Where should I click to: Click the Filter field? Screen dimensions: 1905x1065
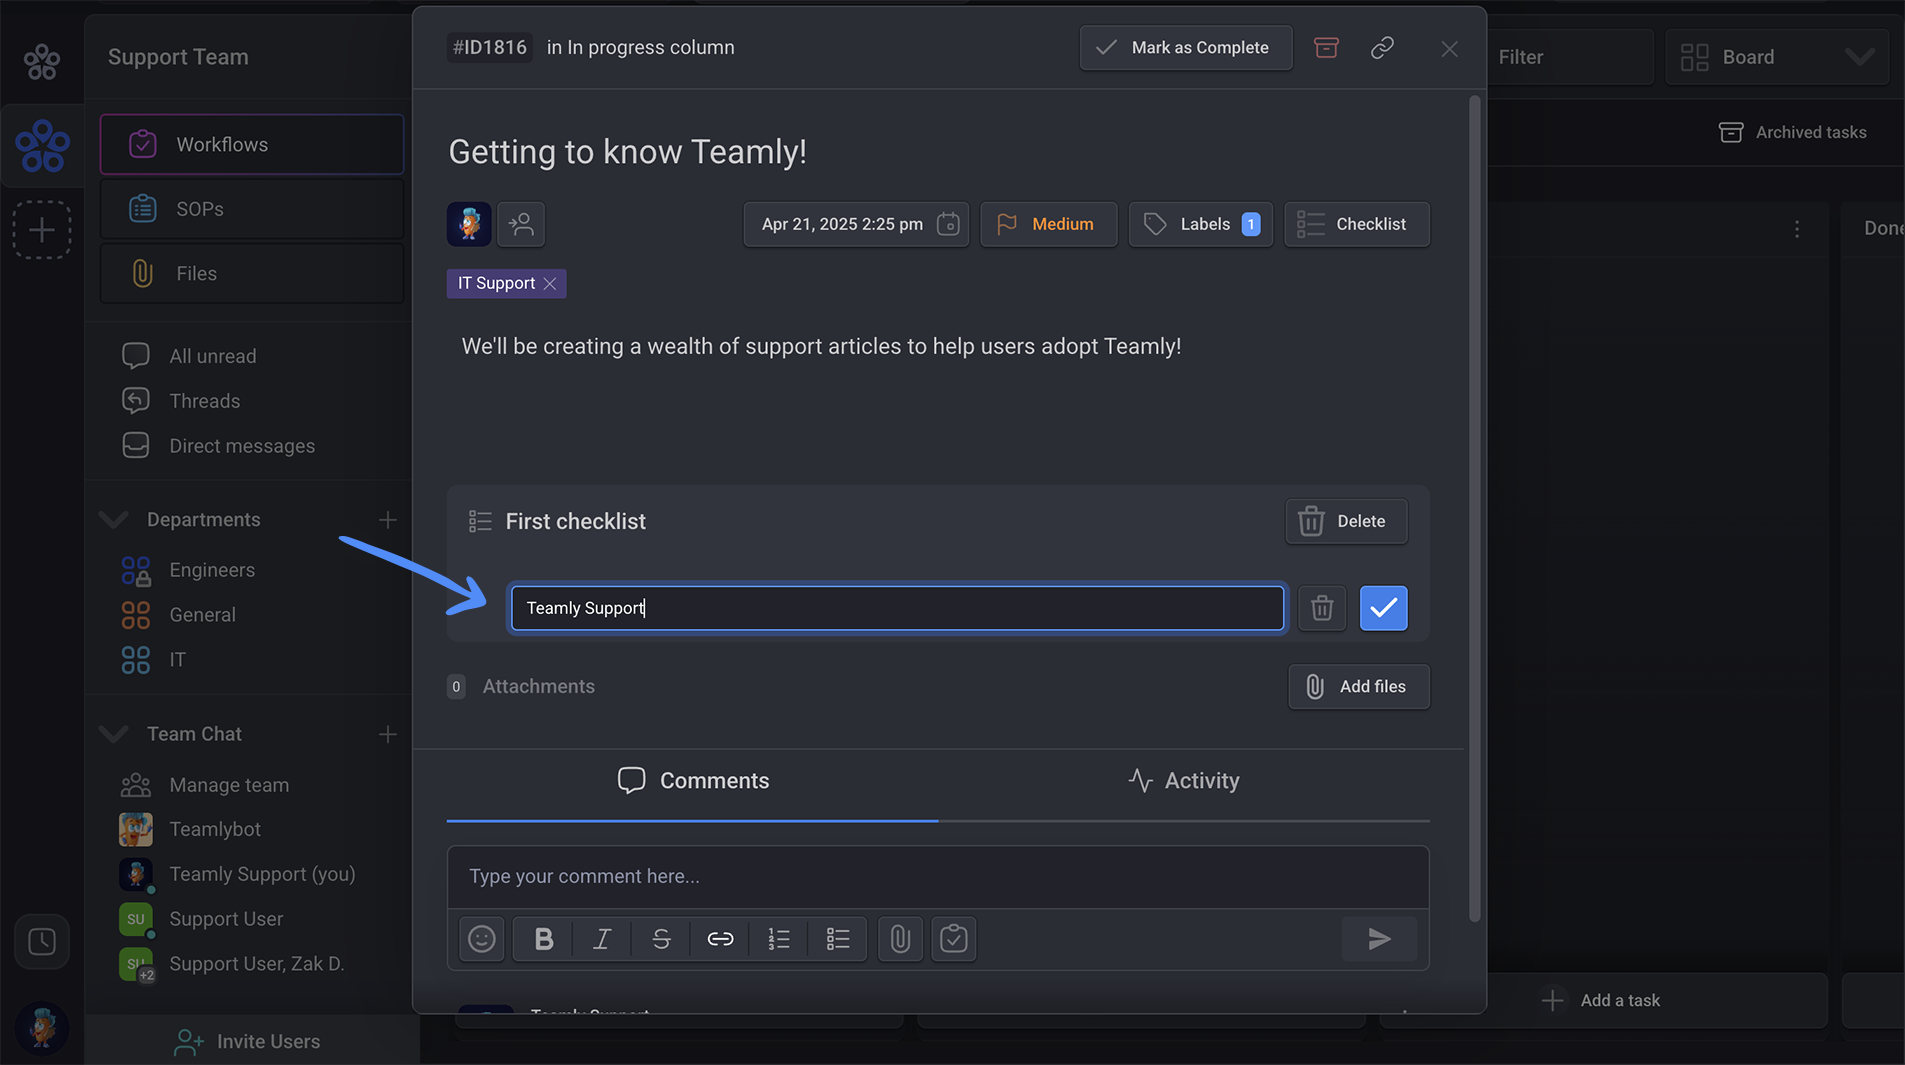1568,57
